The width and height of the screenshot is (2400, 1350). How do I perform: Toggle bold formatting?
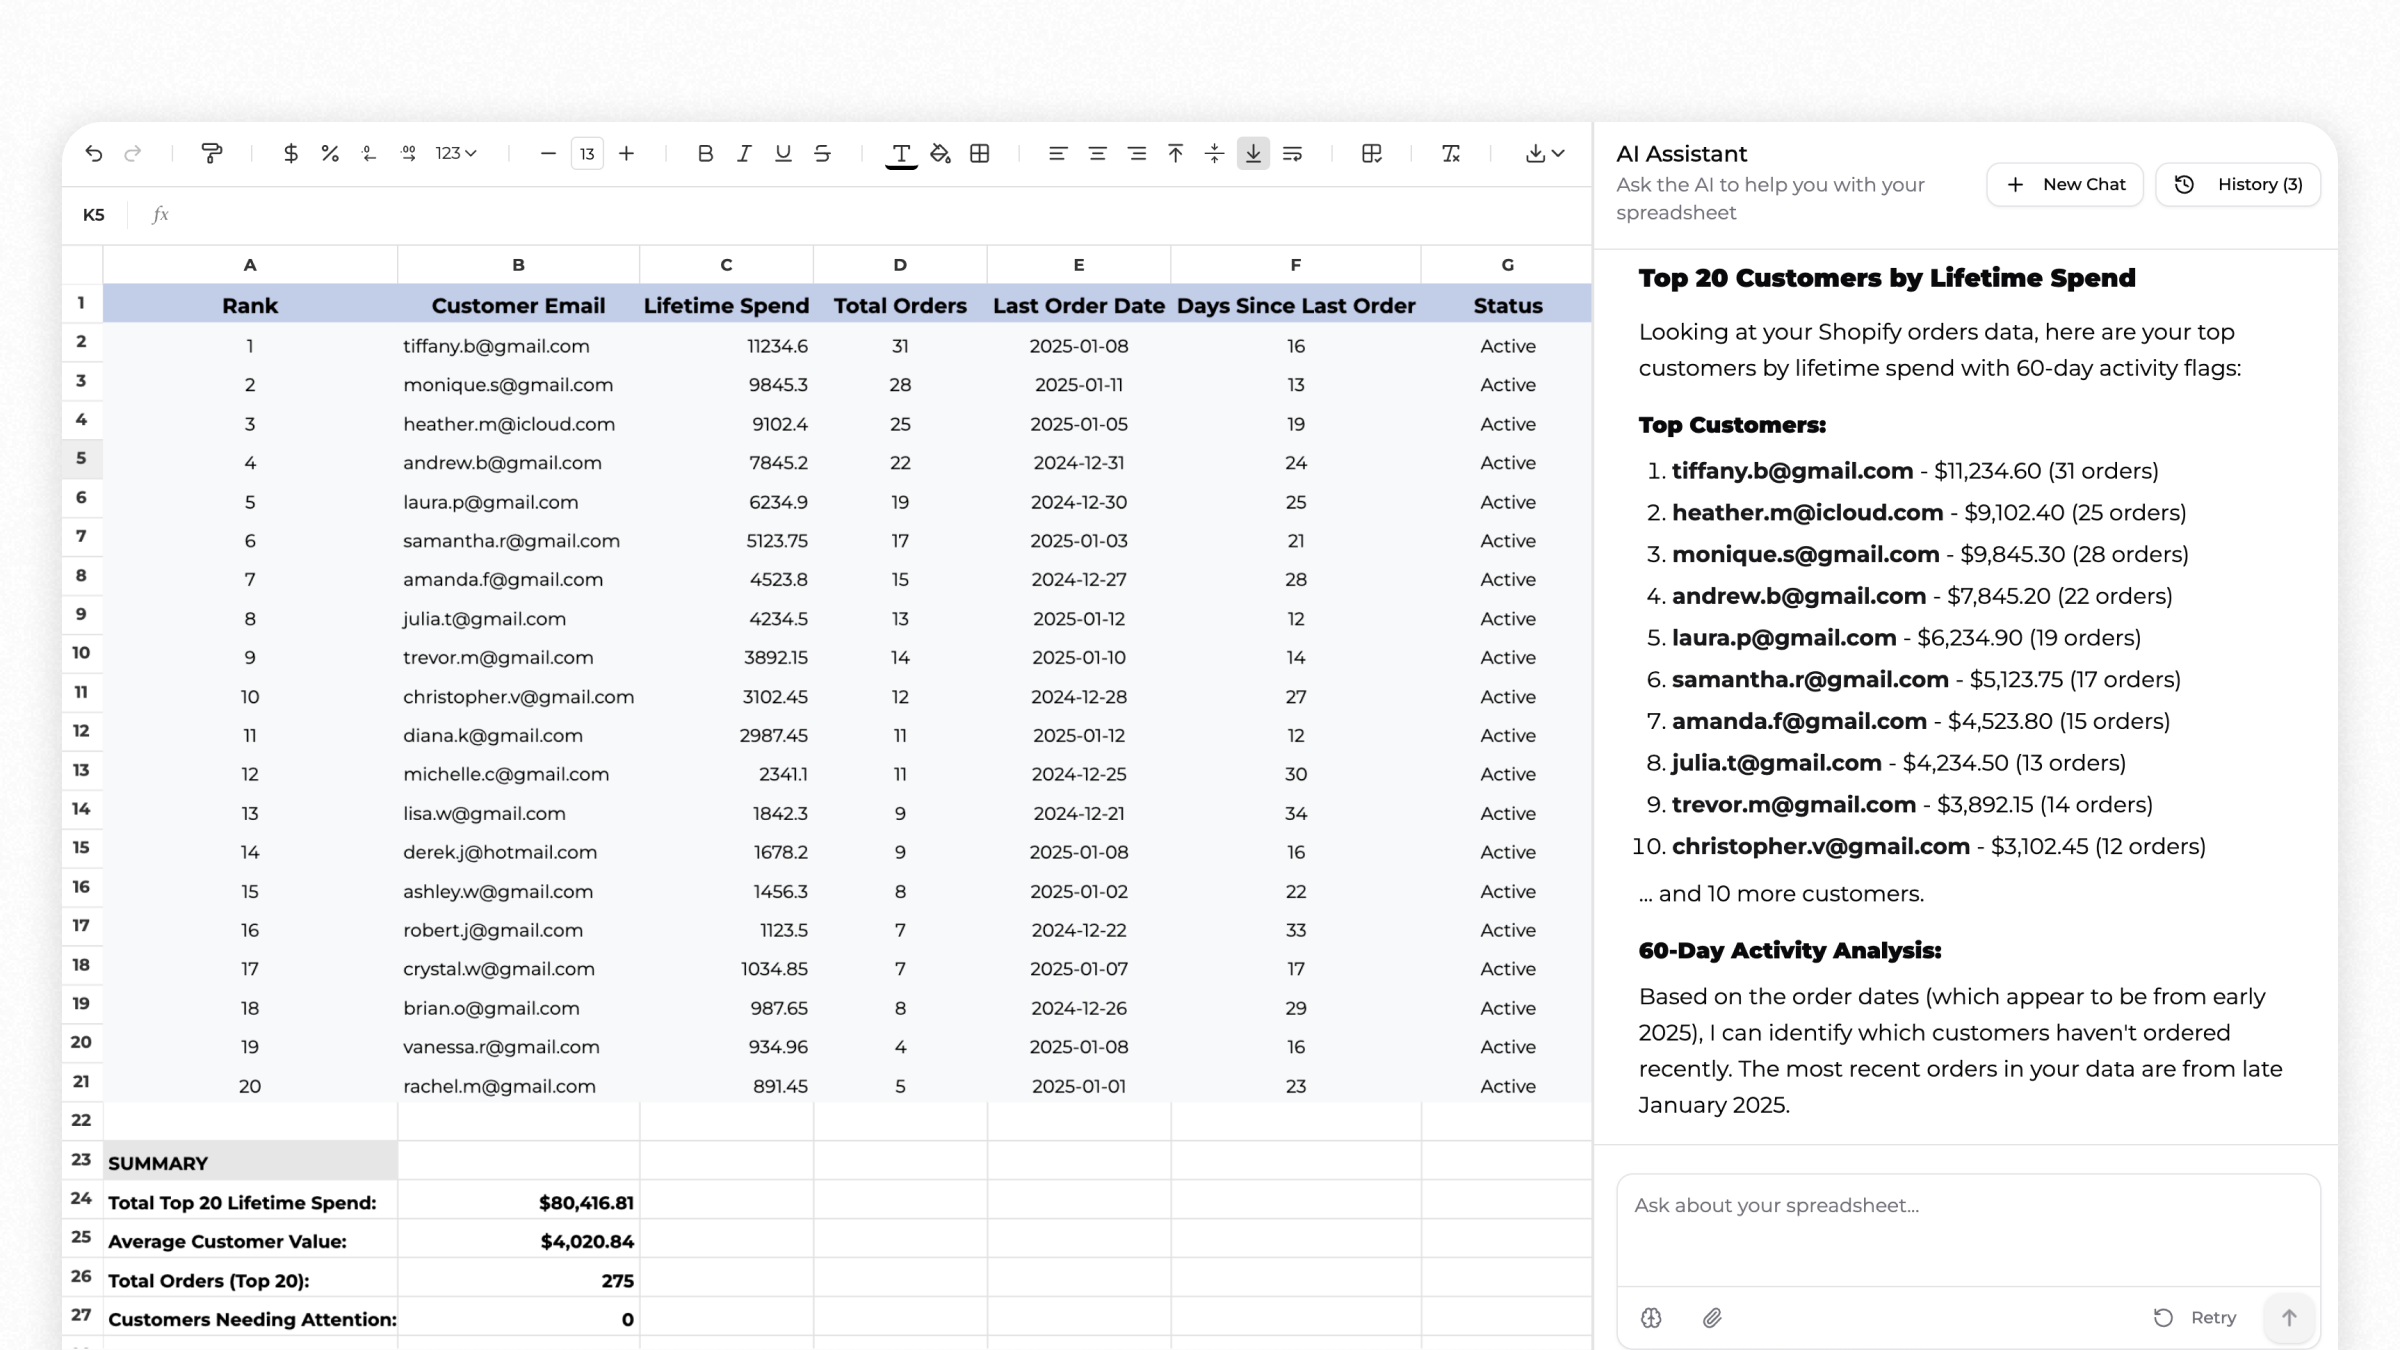click(705, 153)
